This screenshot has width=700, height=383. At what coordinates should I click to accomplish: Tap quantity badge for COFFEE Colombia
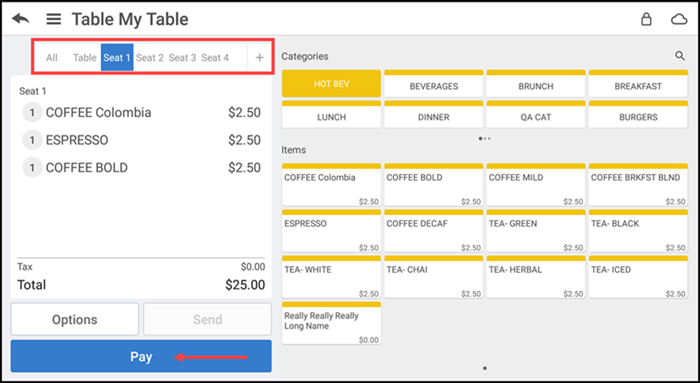click(32, 112)
